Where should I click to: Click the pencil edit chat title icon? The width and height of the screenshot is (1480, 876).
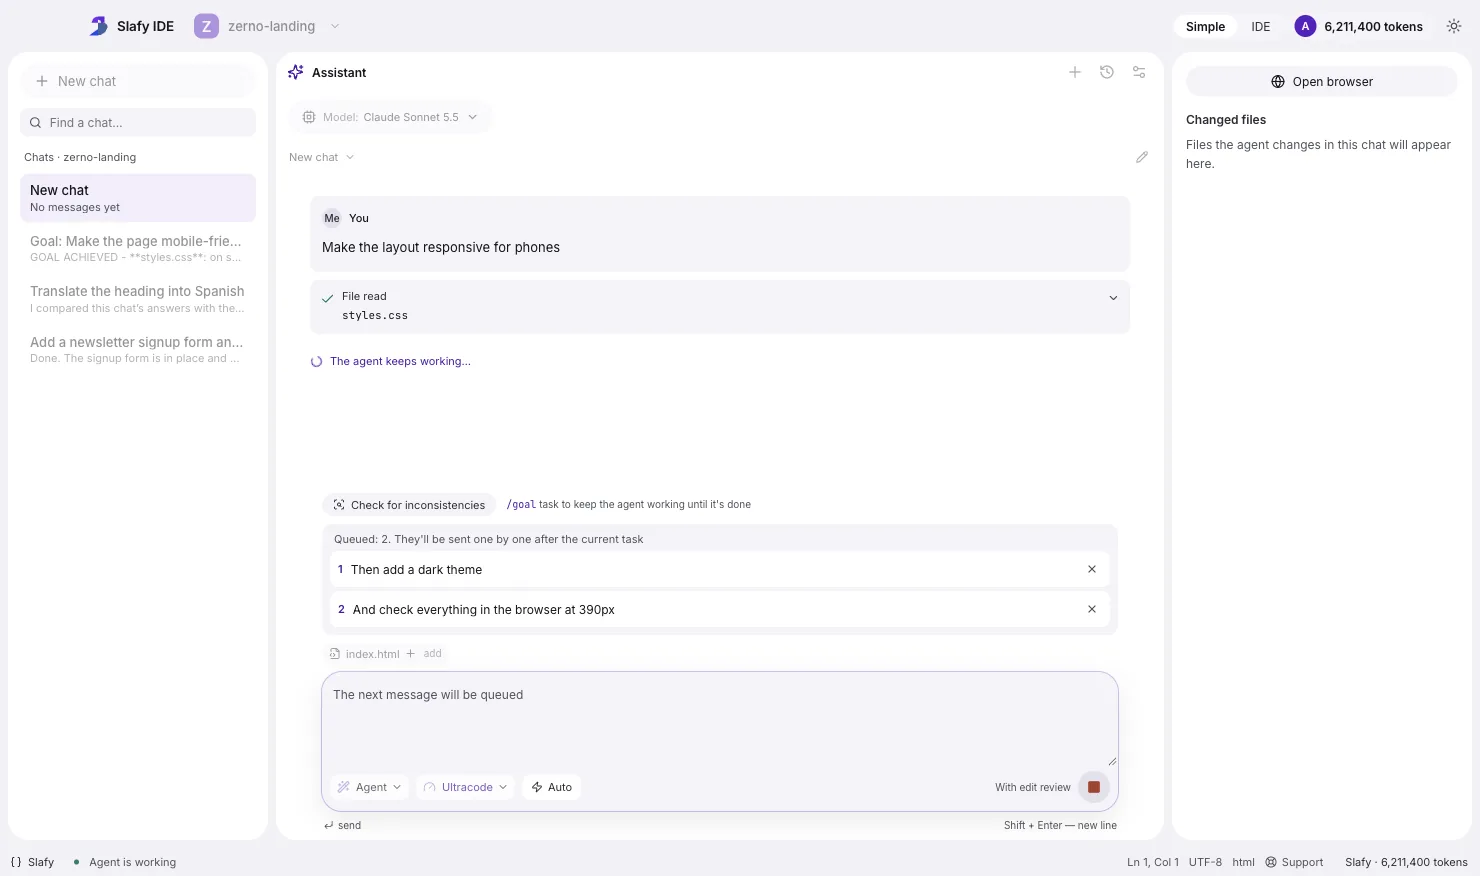(x=1142, y=157)
